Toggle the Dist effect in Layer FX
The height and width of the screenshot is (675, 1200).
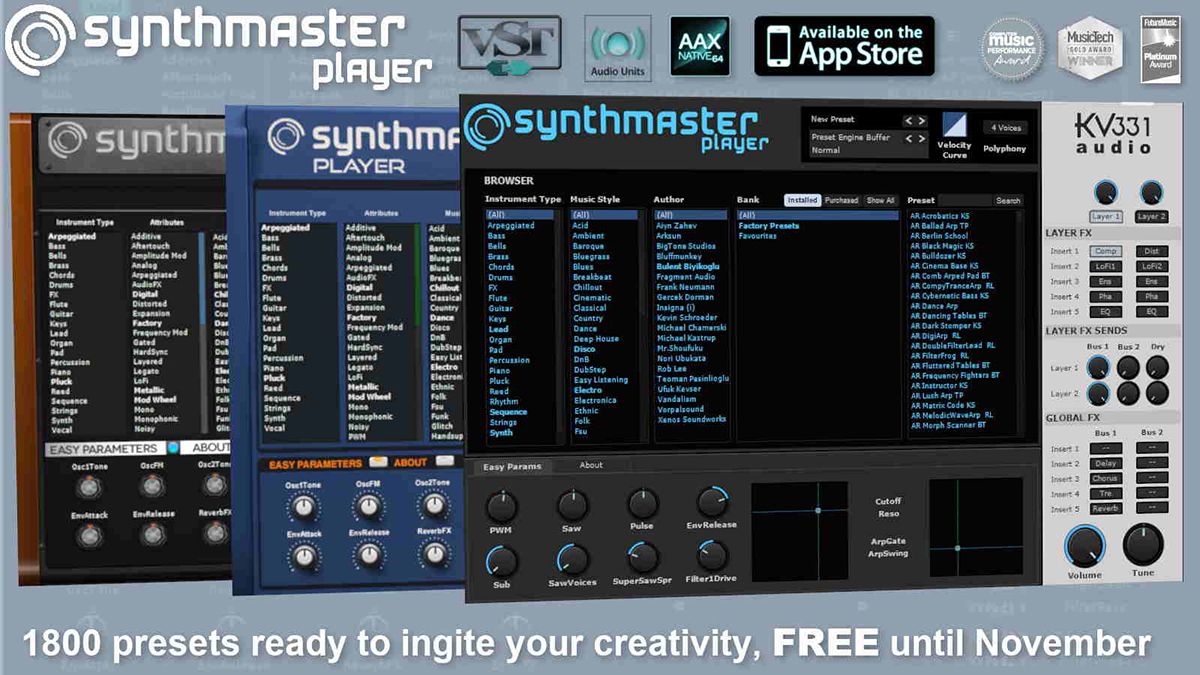tap(1152, 252)
